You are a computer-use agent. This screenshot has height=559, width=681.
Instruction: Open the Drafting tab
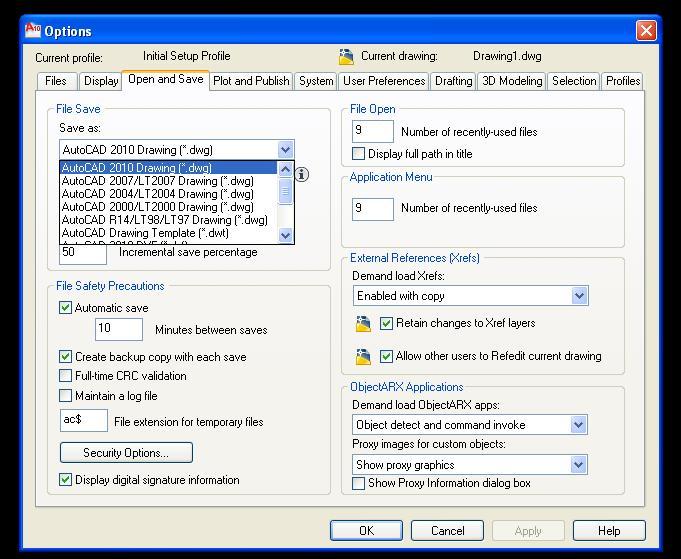click(x=453, y=81)
